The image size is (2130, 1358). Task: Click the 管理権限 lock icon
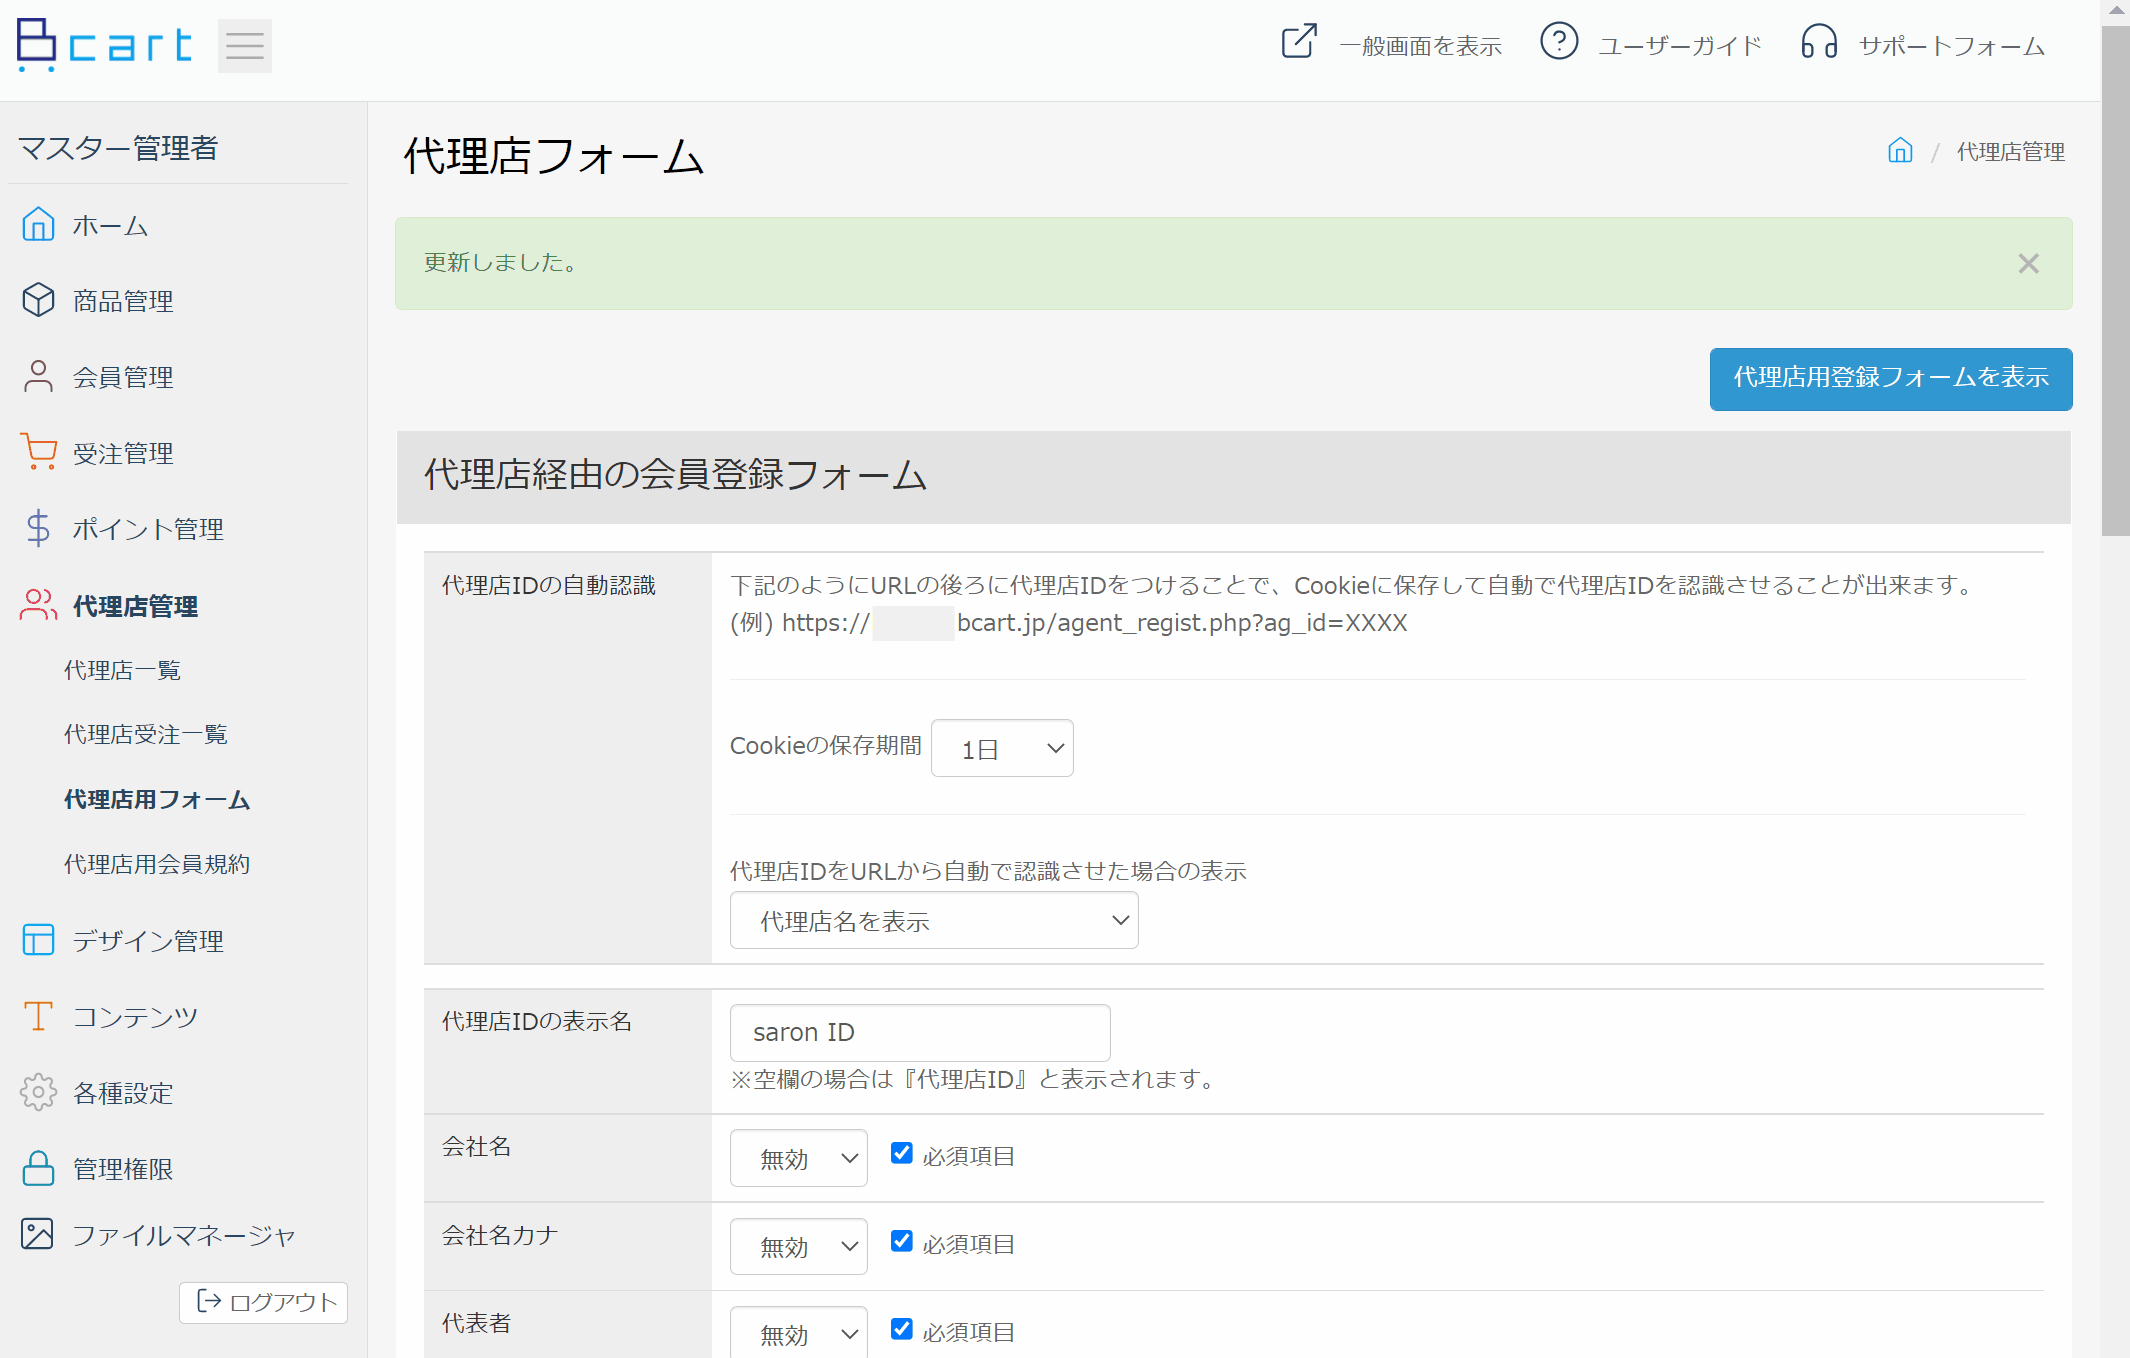(38, 1168)
